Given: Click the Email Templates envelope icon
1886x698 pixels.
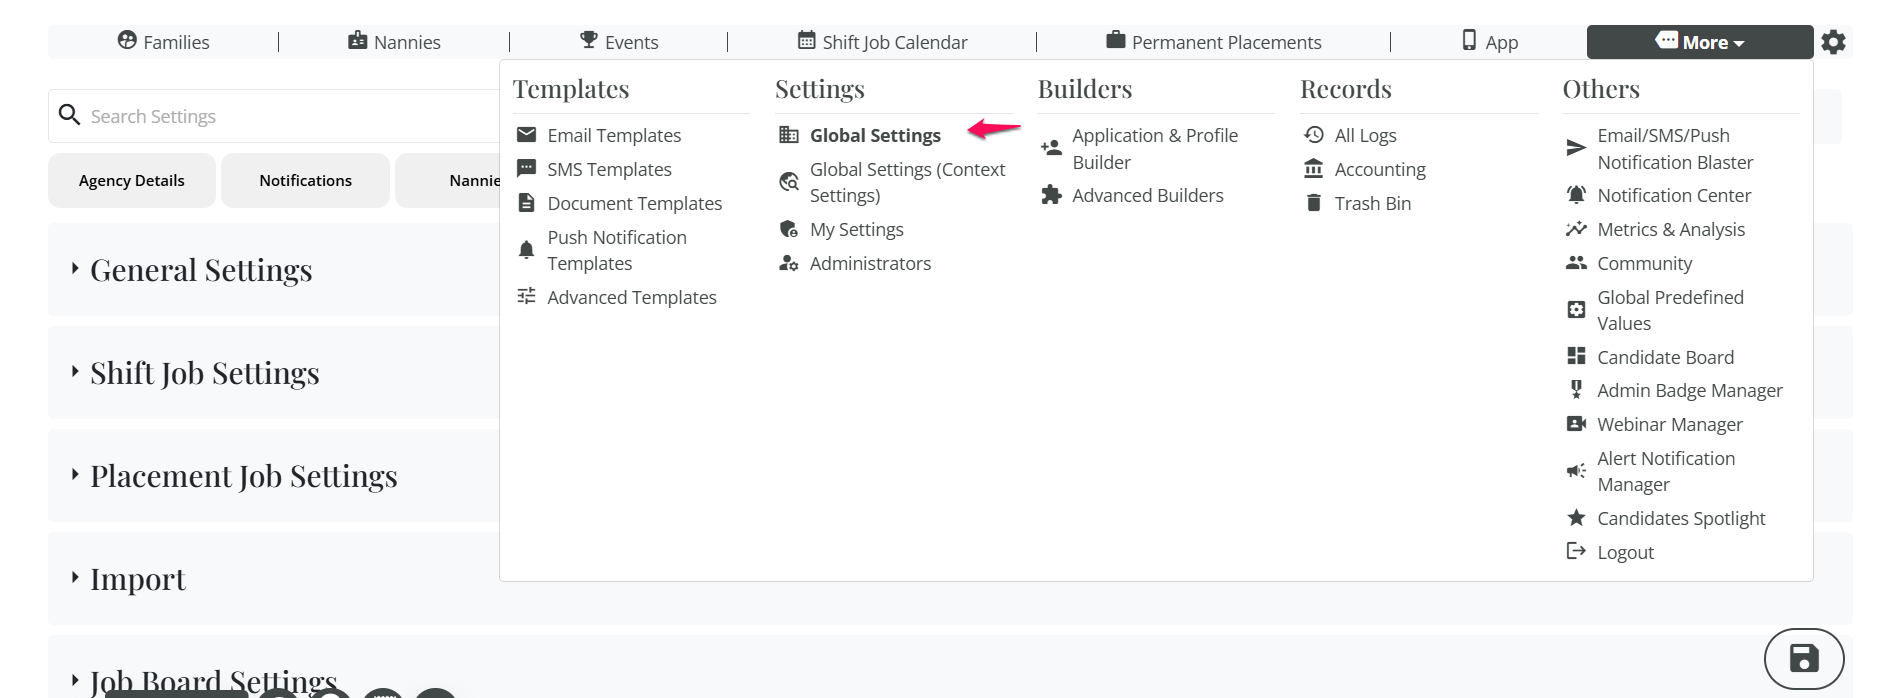Looking at the screenshot, I should [x=526, y=135].
